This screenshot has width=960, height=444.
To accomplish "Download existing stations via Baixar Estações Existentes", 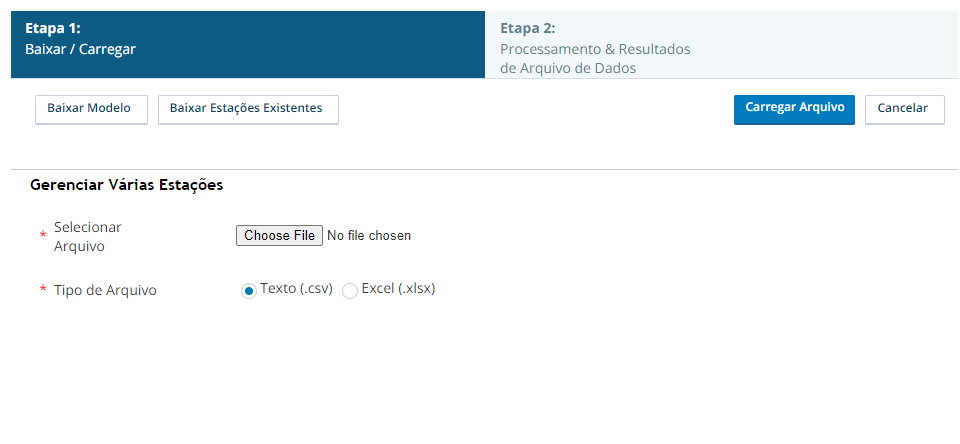I will [248, 110].
